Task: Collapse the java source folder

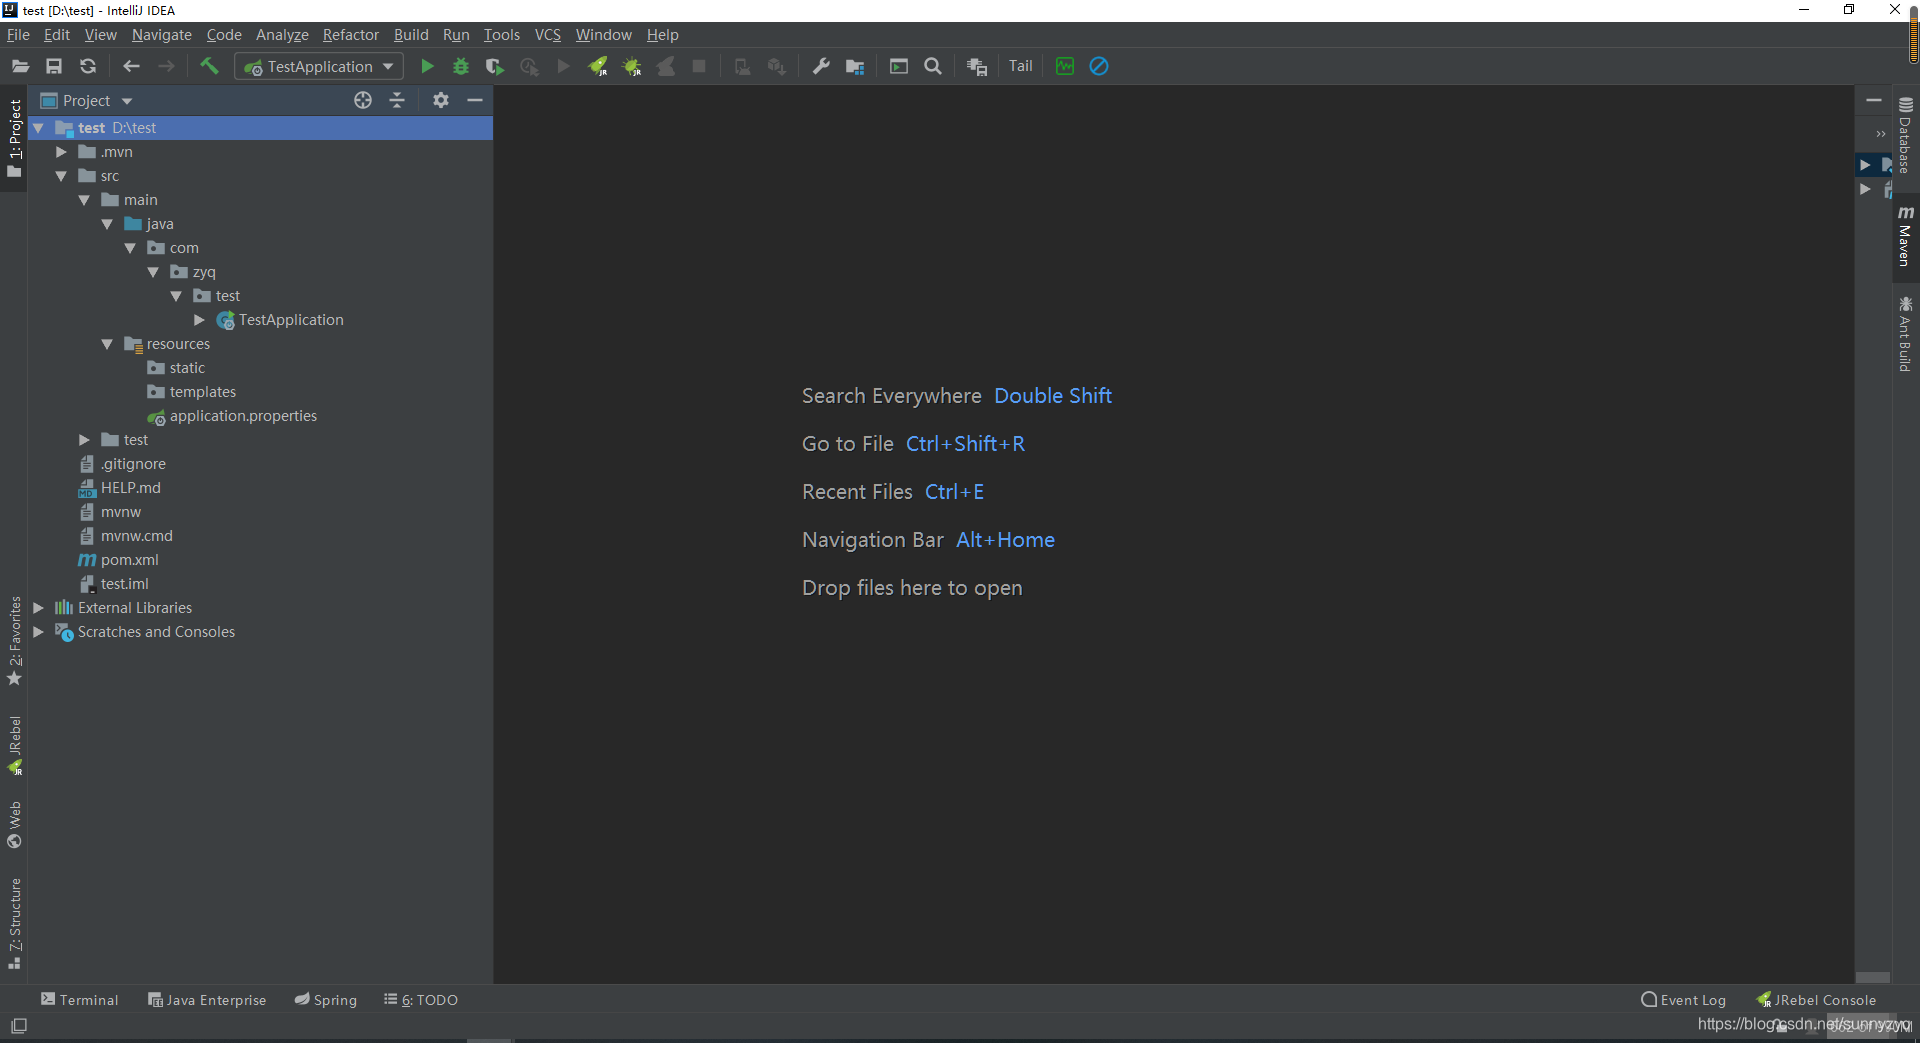Action: point(107,224)
